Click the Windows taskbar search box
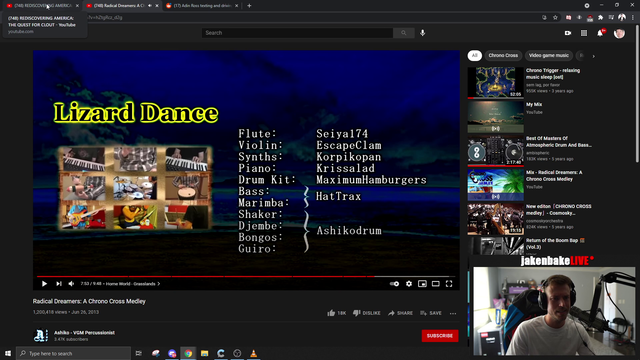This screenshot has width=640, height=360. [73, 353]
